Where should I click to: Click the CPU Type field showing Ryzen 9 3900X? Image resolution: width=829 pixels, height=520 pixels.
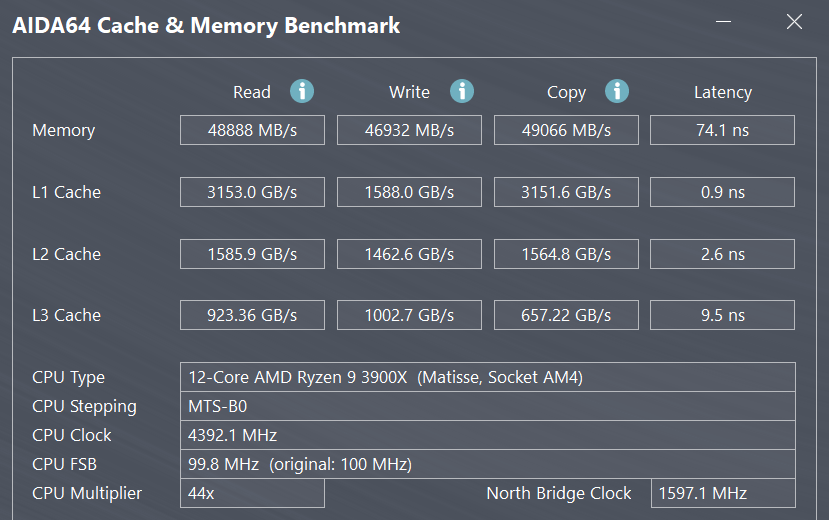pos(487,377)
